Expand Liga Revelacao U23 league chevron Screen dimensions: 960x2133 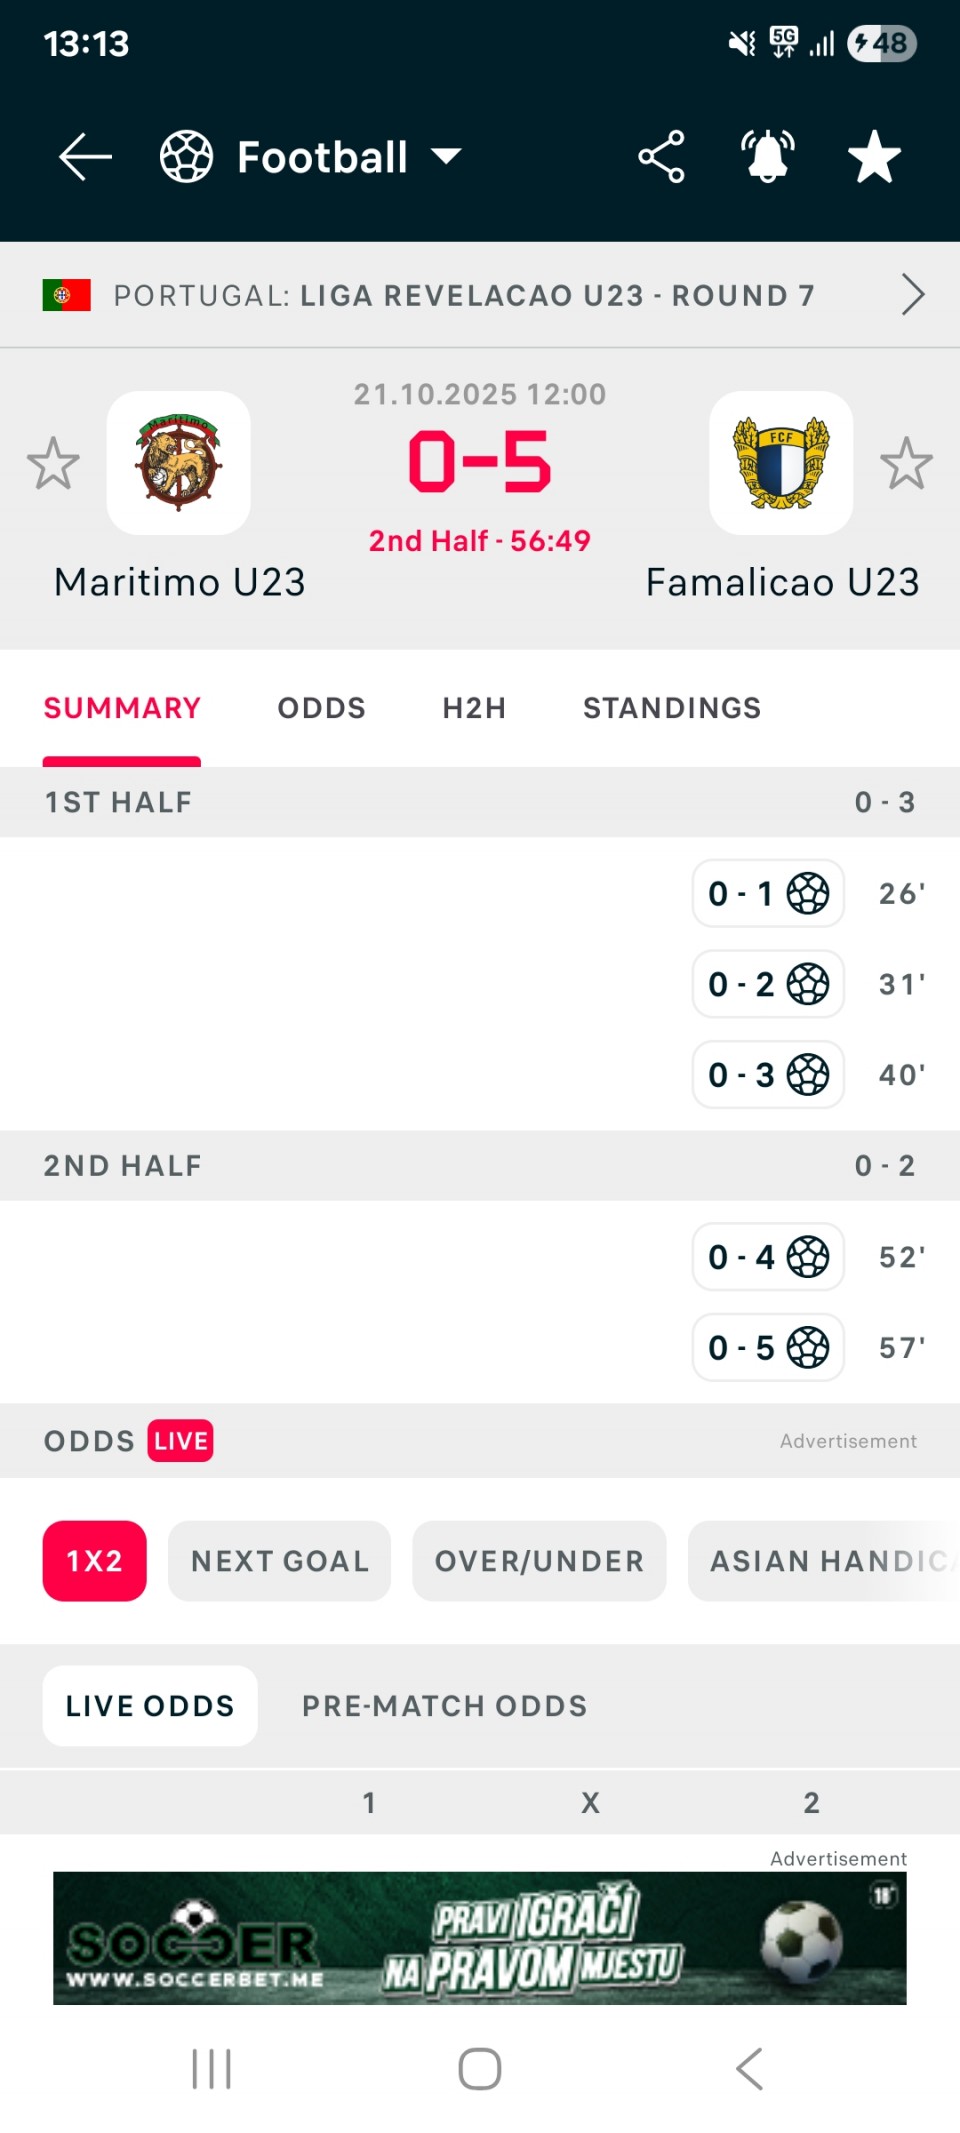[912, 295]
